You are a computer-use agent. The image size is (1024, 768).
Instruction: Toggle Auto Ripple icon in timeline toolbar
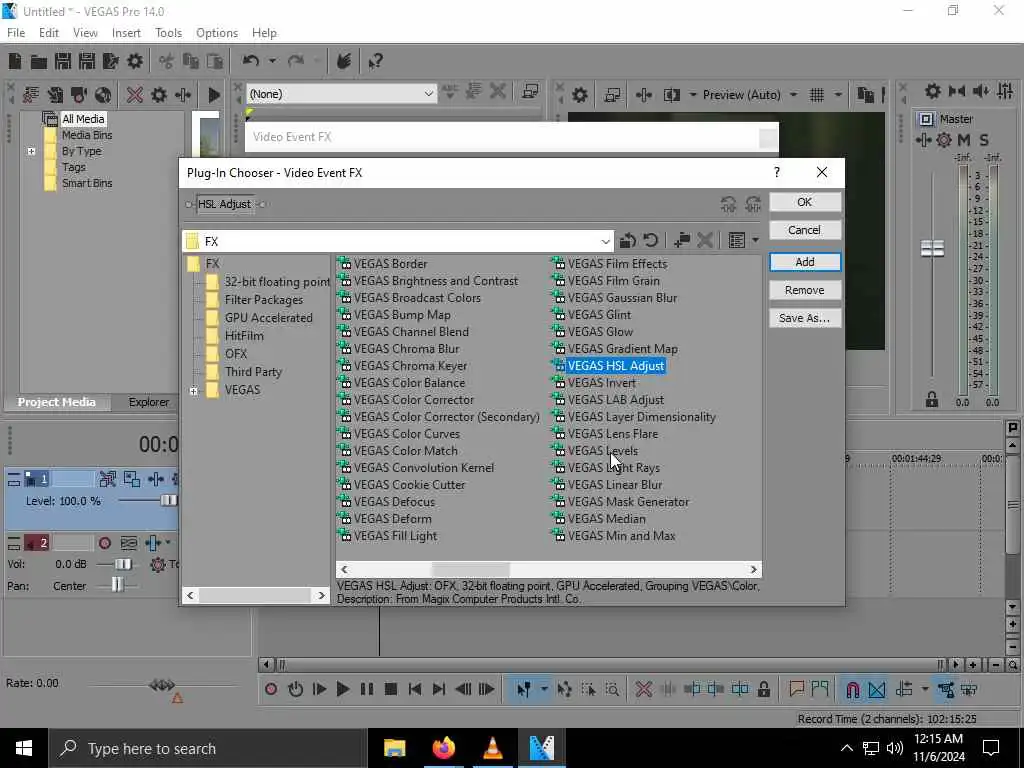click(904, 690)
